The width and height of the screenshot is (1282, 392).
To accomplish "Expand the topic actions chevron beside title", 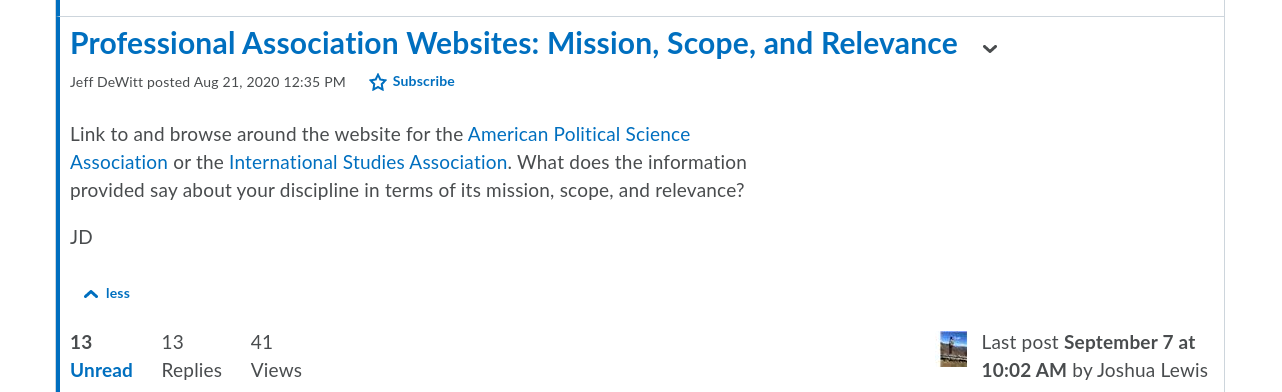I will 990,48.
